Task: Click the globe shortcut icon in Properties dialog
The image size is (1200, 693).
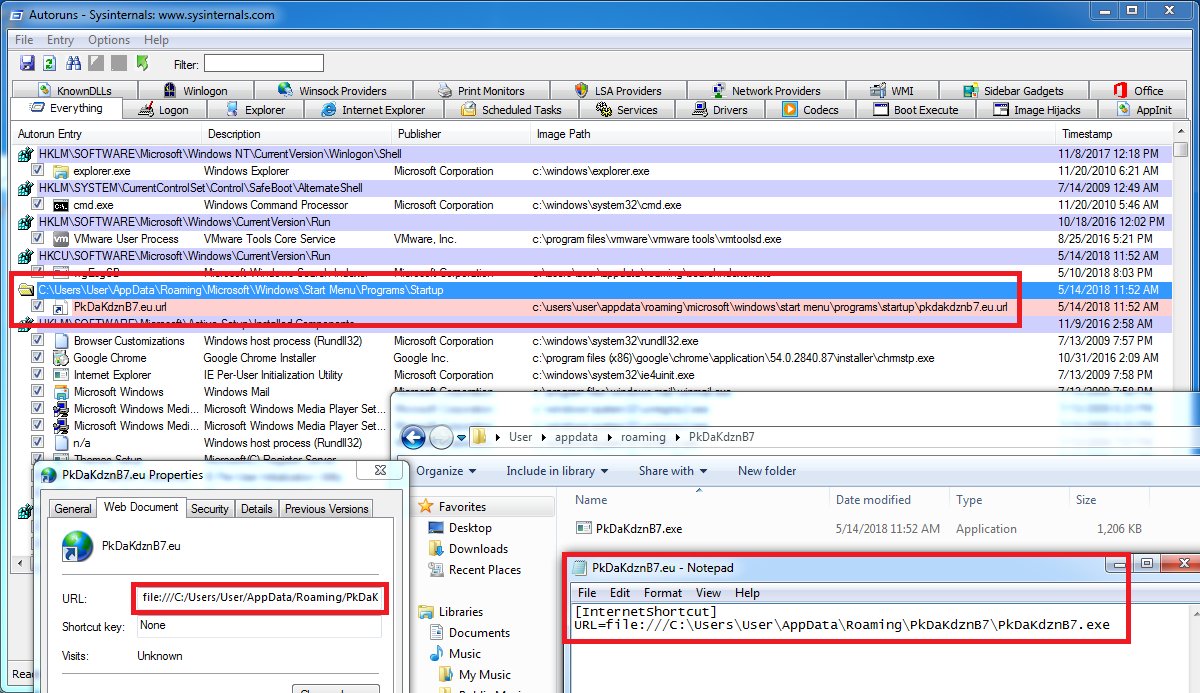Action: tap(76, 547)
